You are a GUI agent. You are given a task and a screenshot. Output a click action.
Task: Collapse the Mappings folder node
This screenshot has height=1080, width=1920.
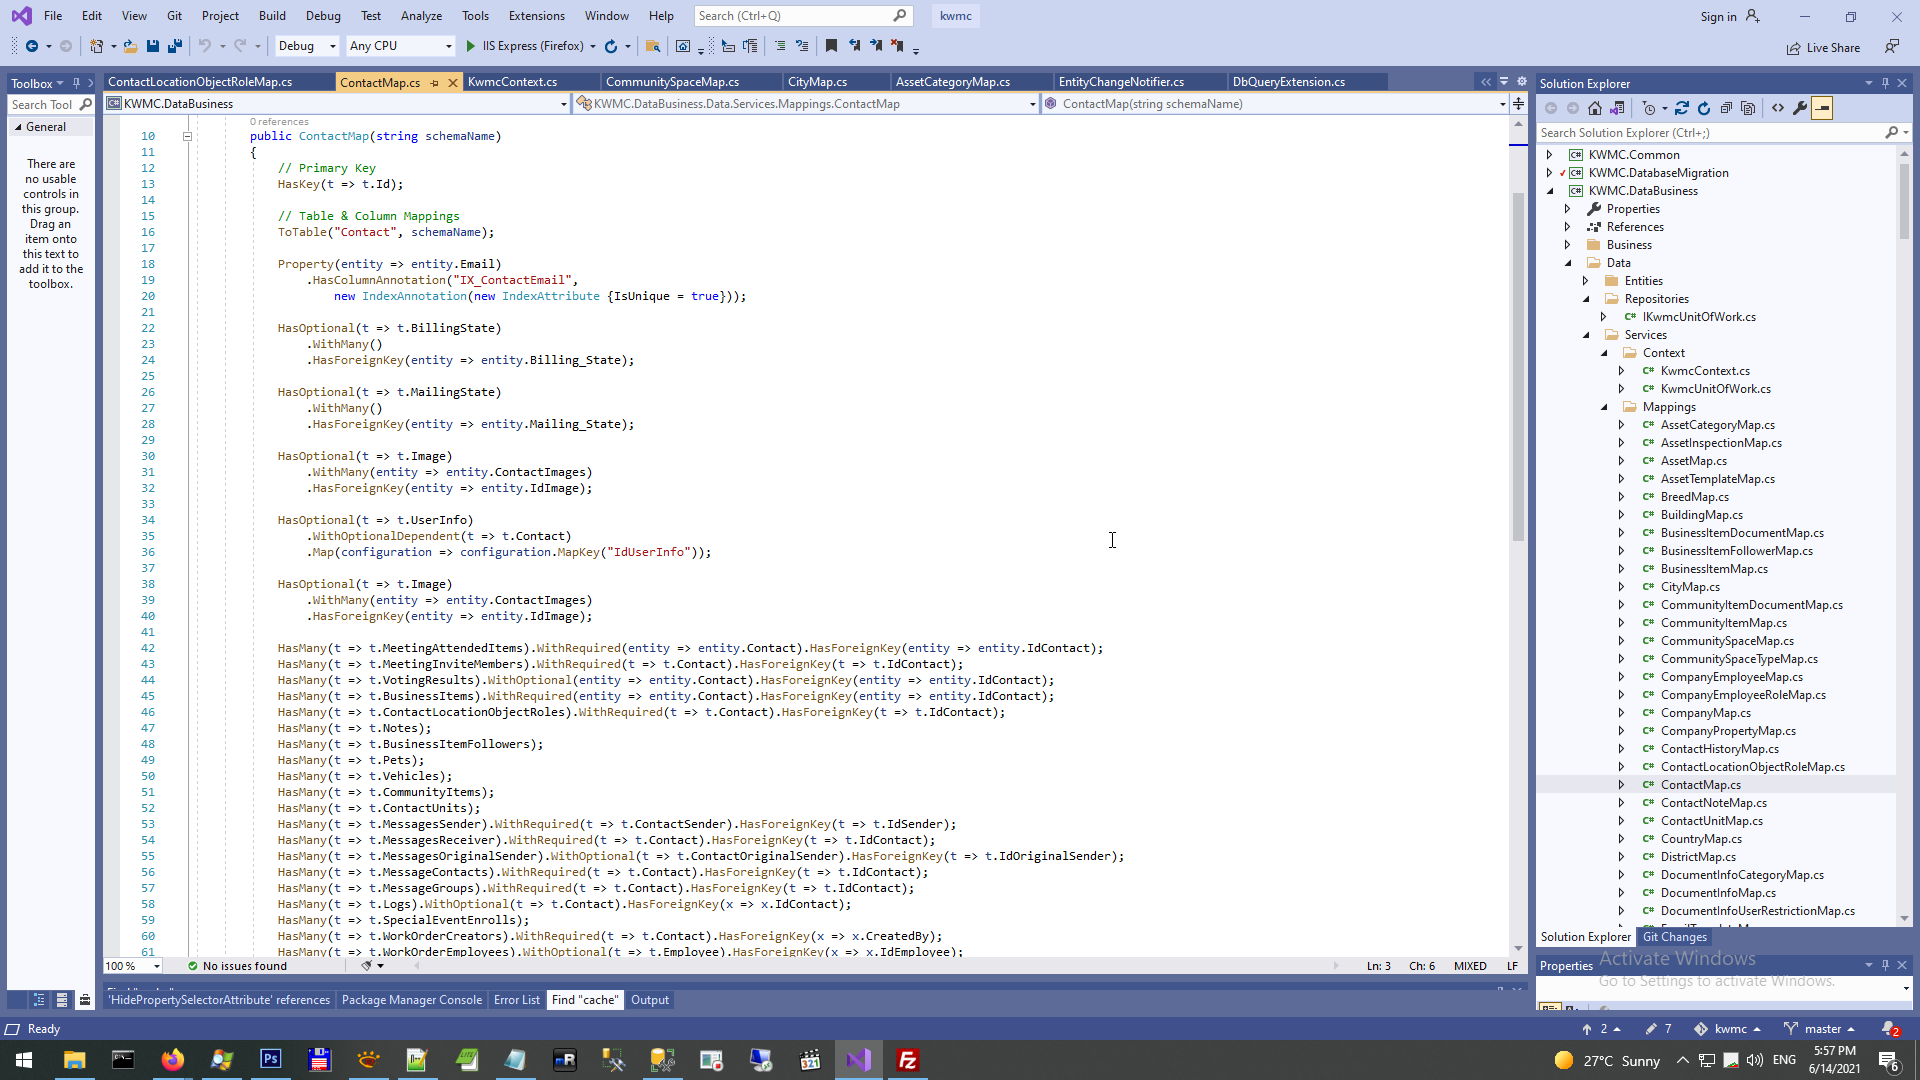[1604, 407]
